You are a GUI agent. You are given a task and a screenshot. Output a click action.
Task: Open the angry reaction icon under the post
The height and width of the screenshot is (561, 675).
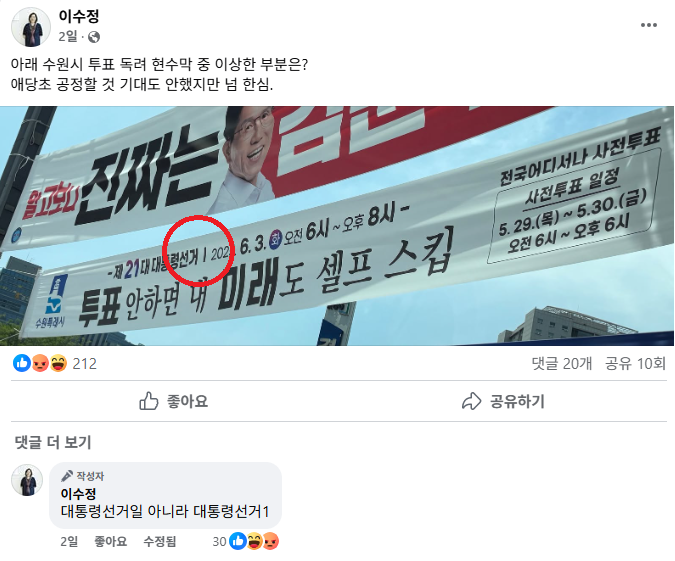pos(40,363)
